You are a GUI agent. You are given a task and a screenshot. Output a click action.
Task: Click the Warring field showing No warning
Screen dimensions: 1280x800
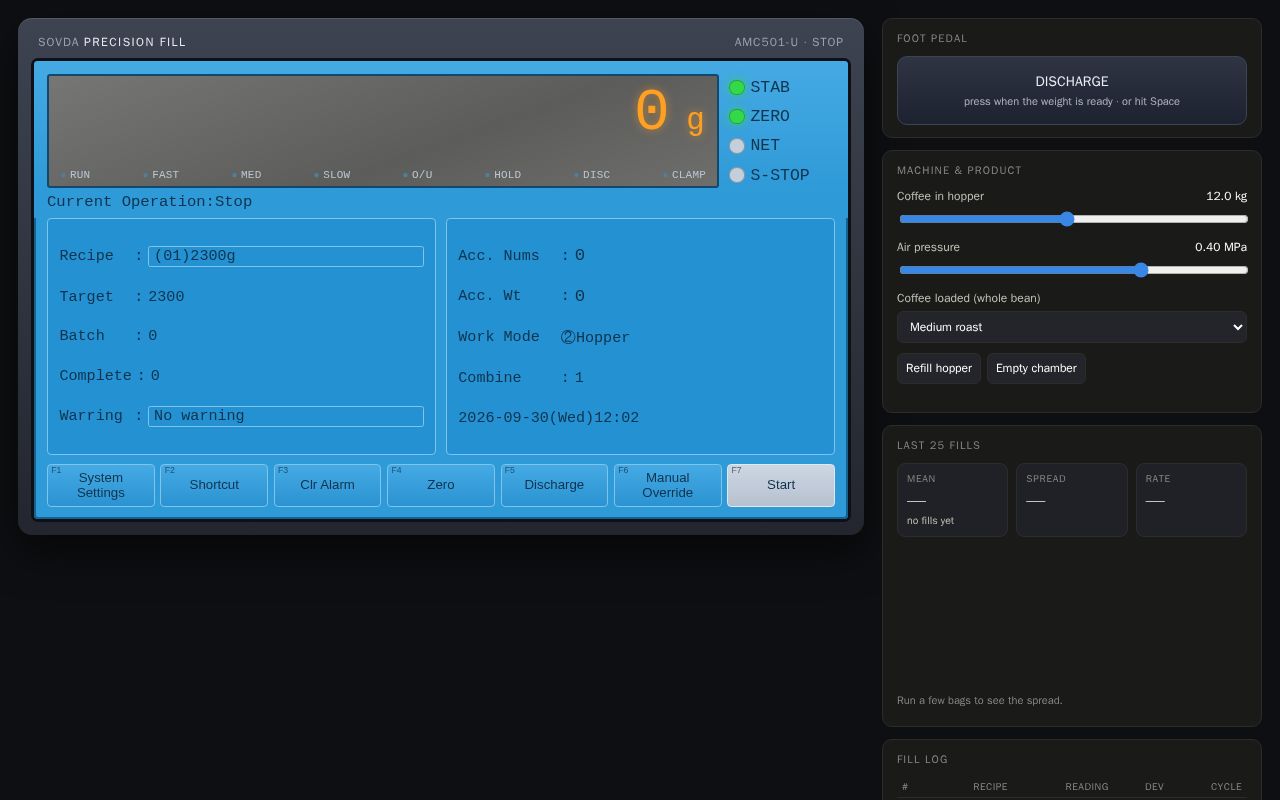pos(286,416)
